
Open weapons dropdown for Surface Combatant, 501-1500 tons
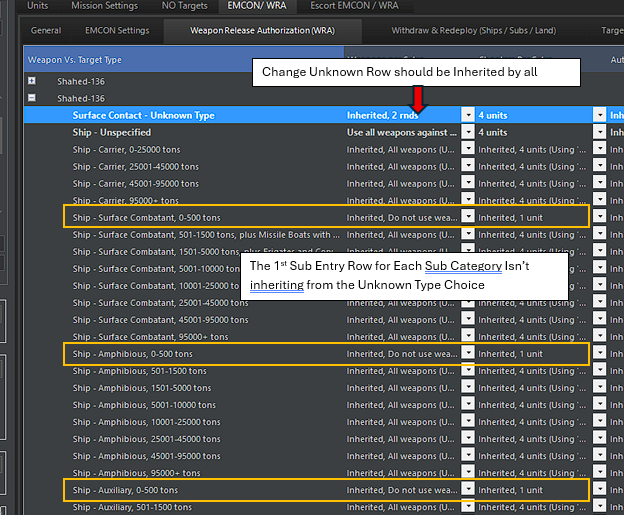pos(468,234)
